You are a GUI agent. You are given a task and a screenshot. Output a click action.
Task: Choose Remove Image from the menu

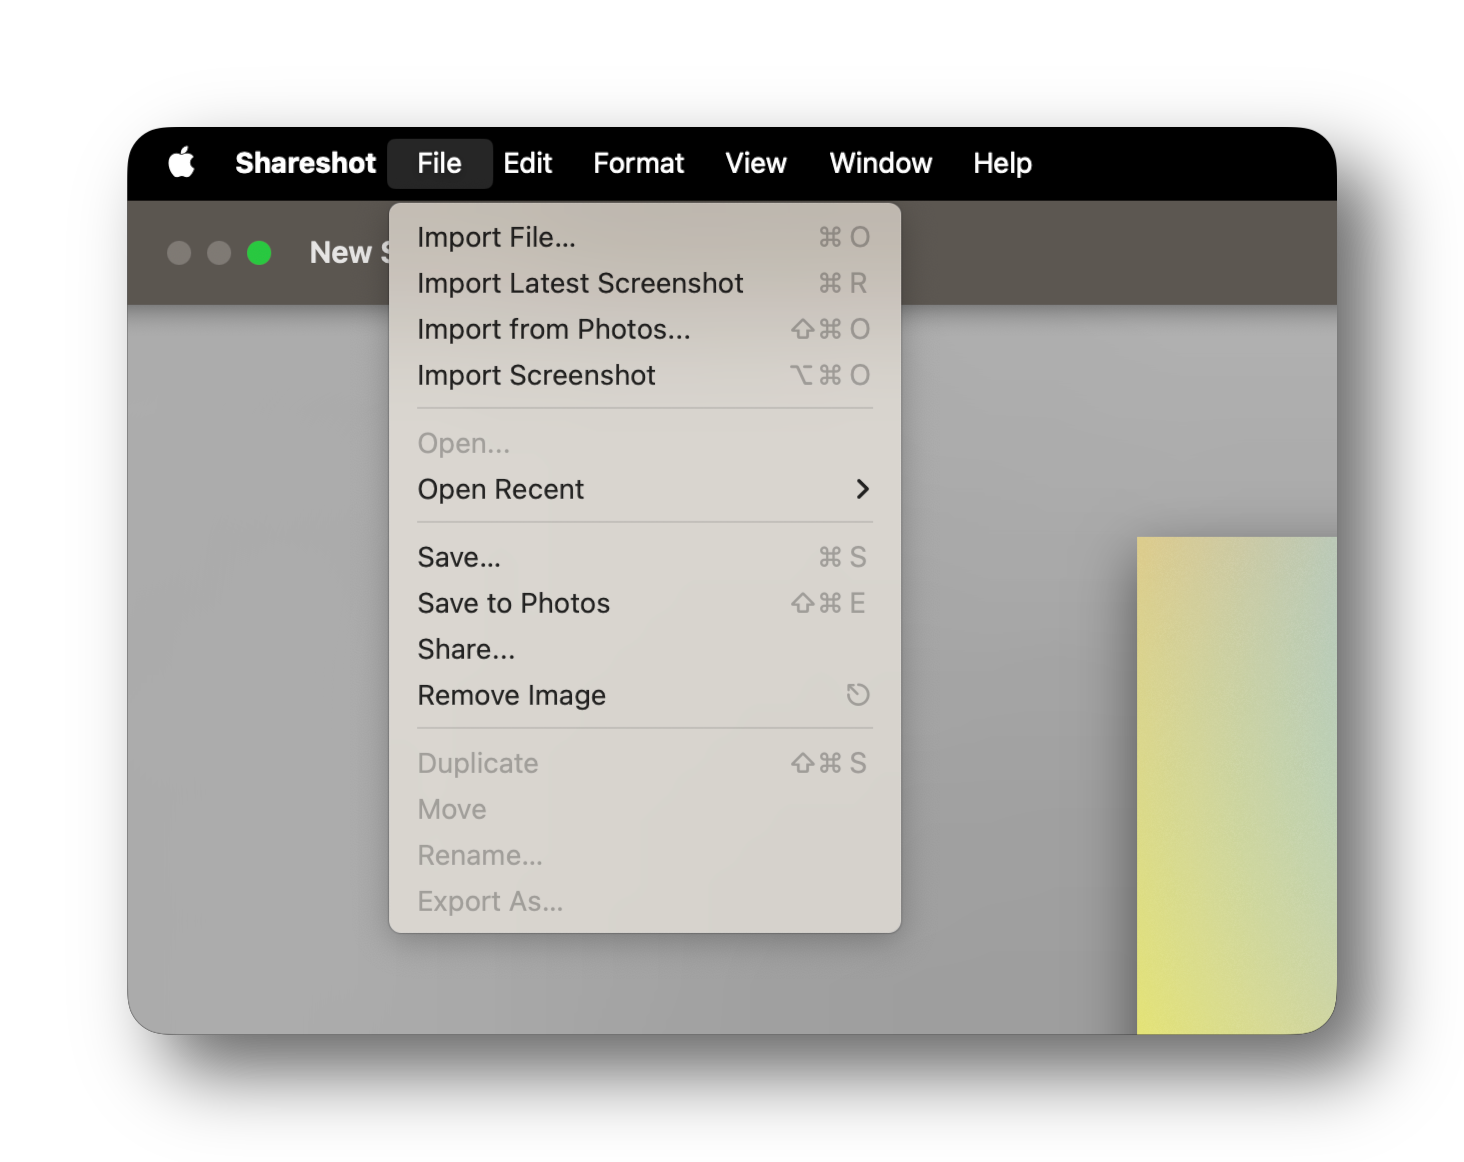pyautogui.click(x=511, y=695)
